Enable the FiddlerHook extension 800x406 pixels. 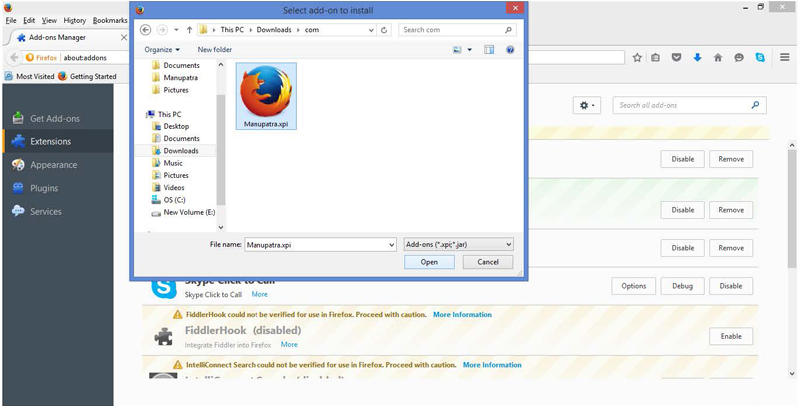[x=731, y=337]
